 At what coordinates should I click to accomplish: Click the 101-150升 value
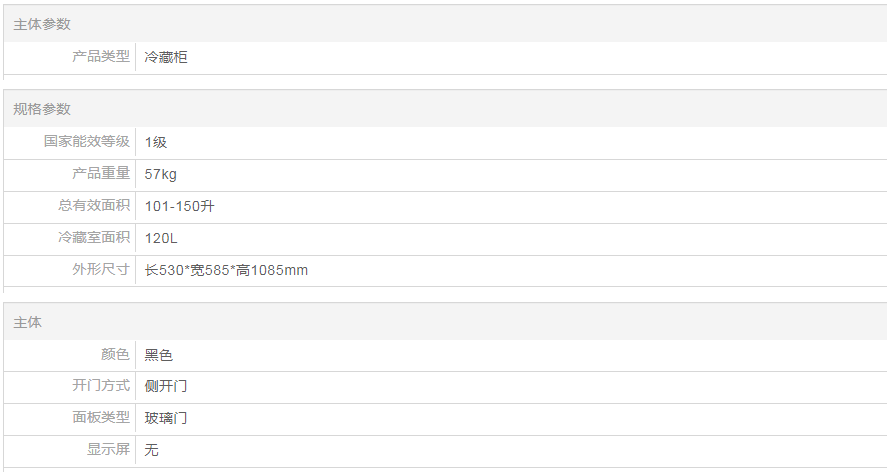180,206
